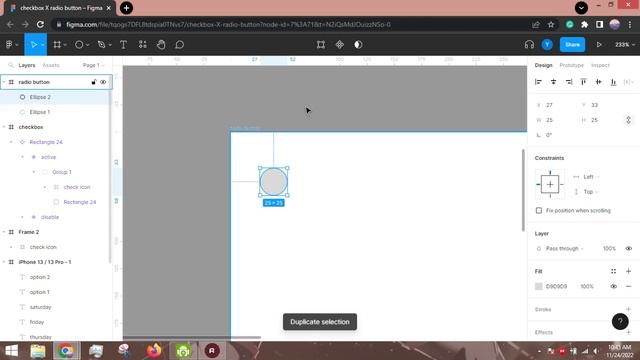Collapse the radio button frame
Image resolution: width=640 pixels, height=360 pixels.
coord(4,82)
